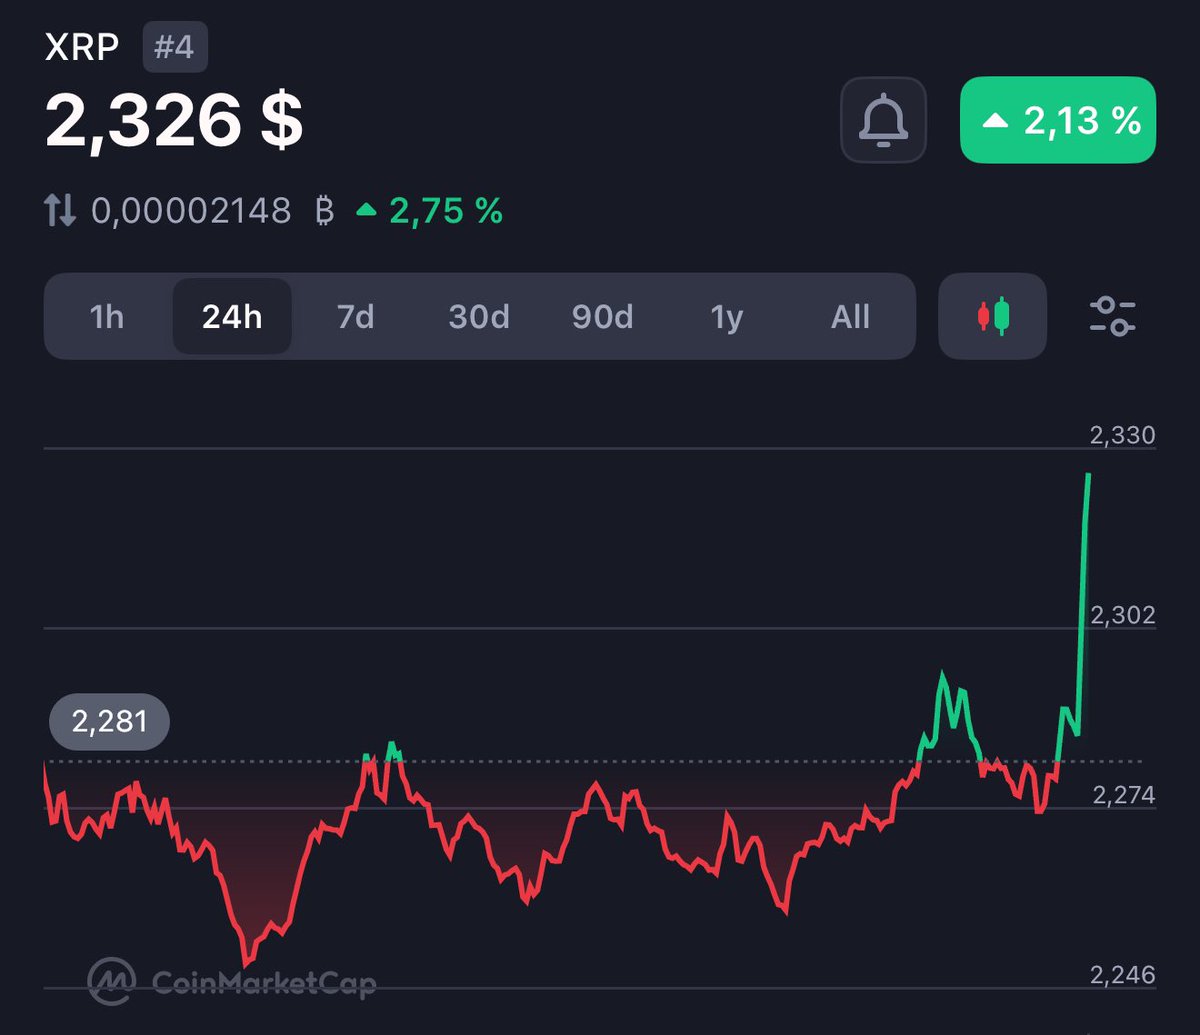Tap the 2,326 $ price heading

tap(174, 120)
